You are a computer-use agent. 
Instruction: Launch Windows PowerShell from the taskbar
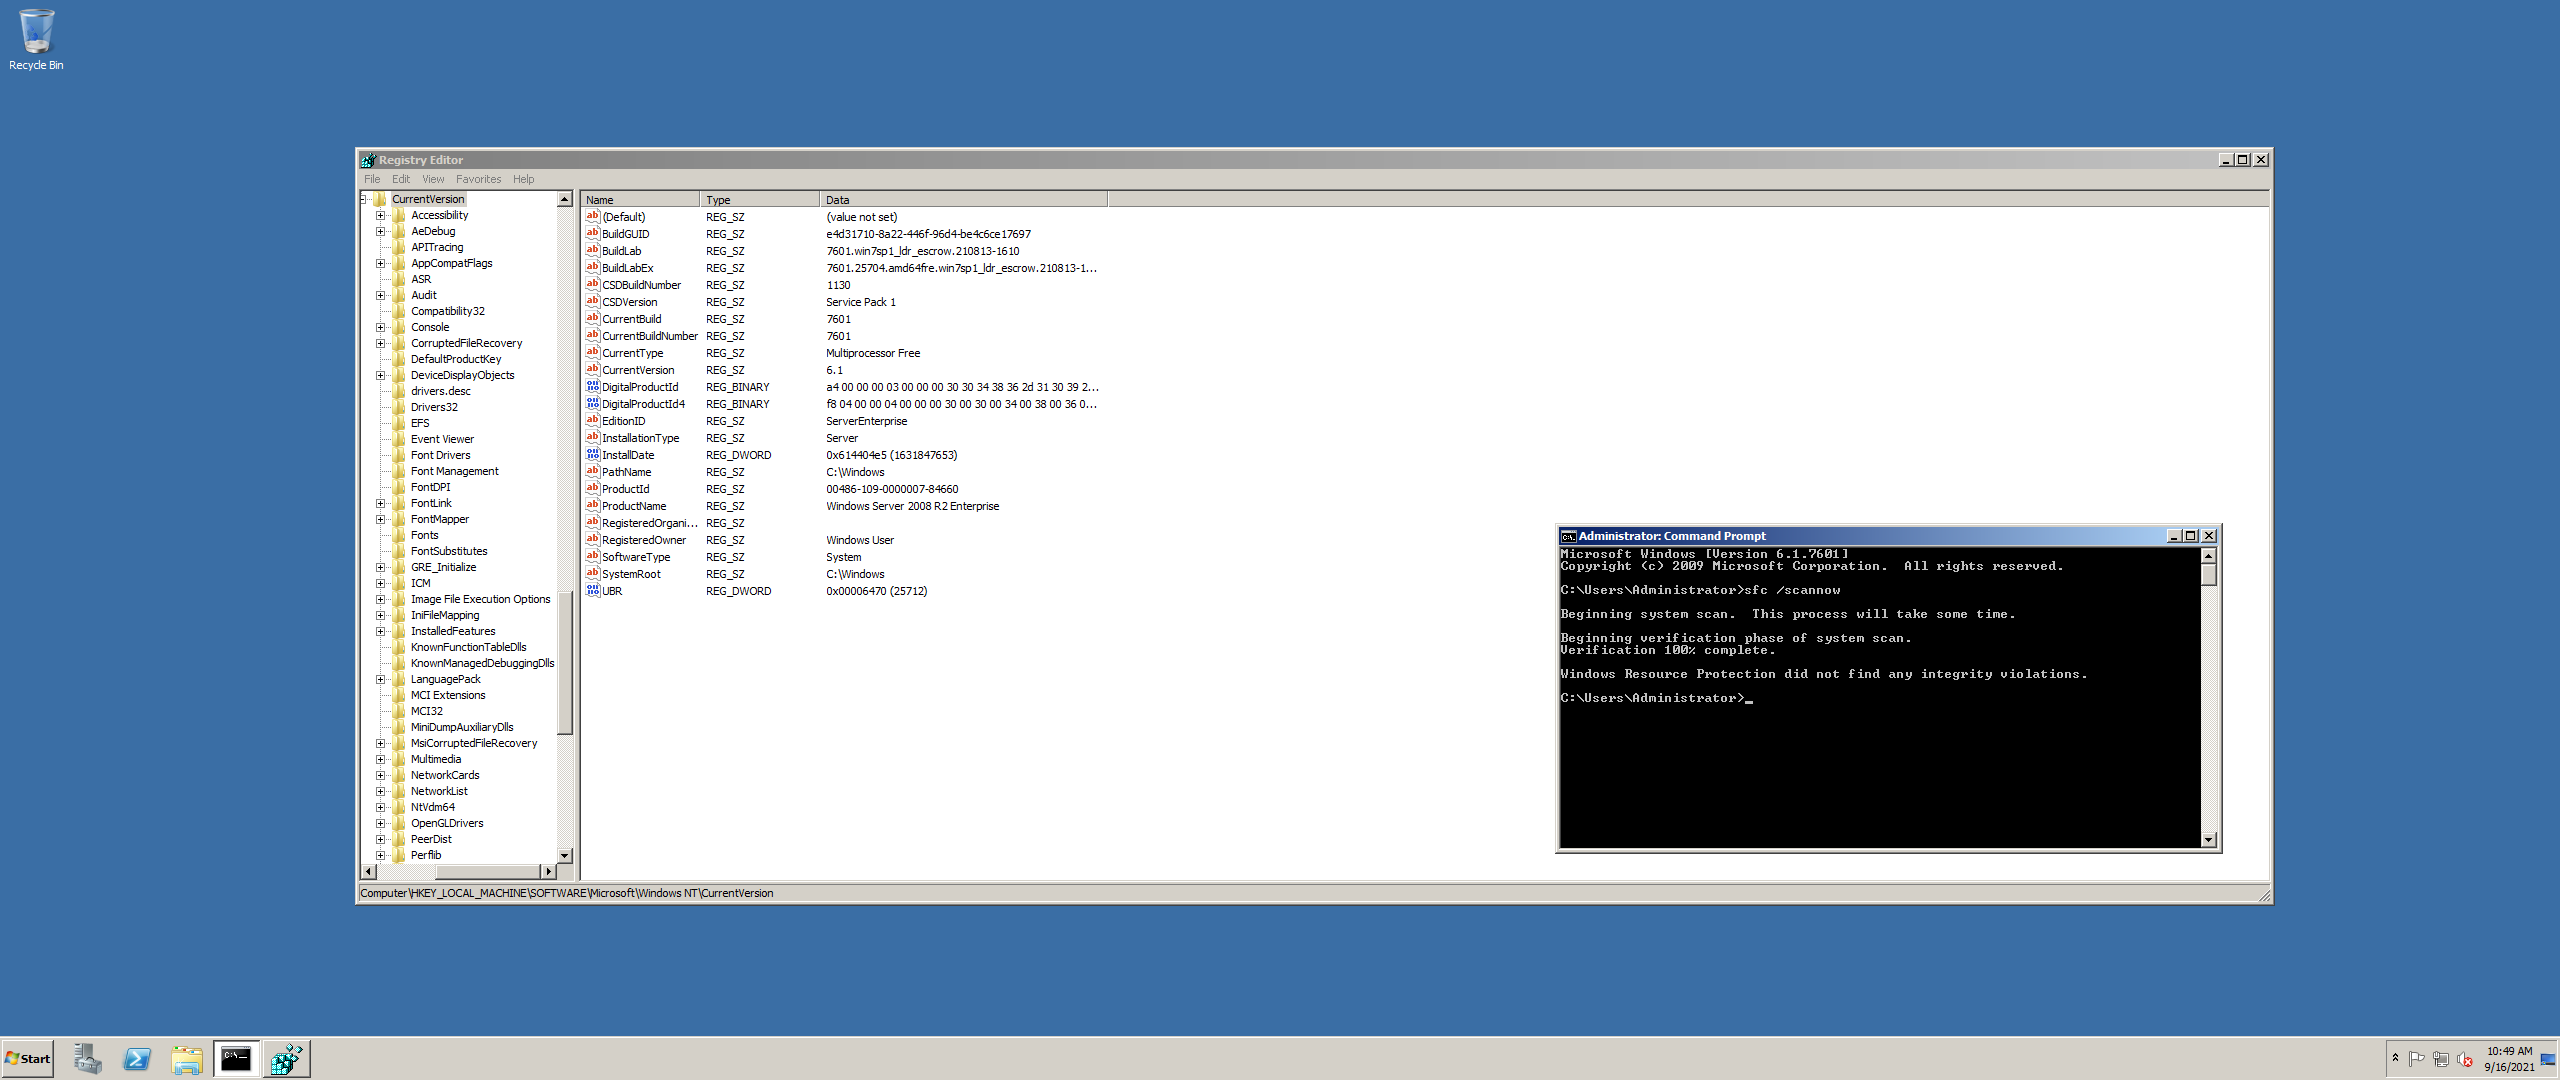point(137,1059)
